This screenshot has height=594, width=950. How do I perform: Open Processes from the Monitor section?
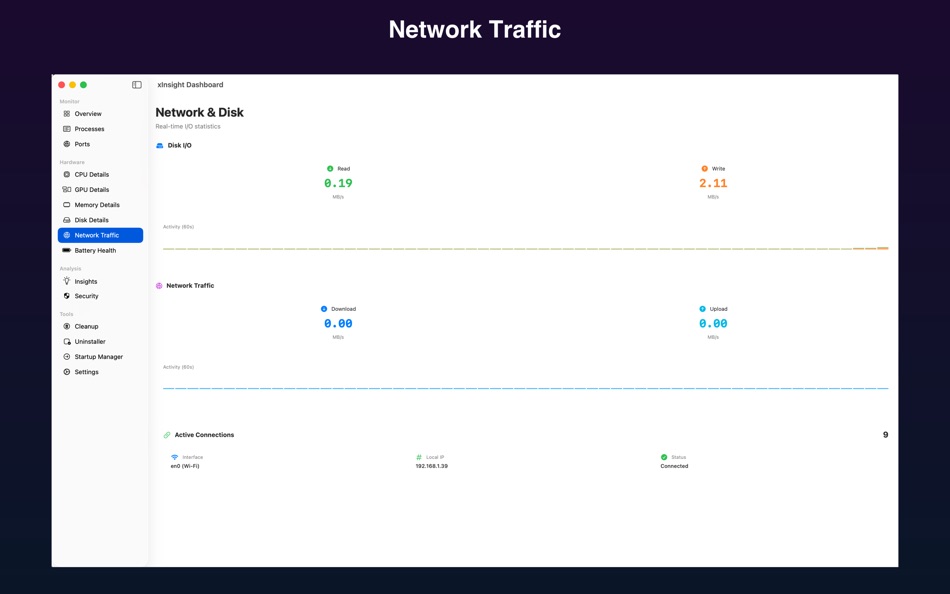tap(90, 128)
